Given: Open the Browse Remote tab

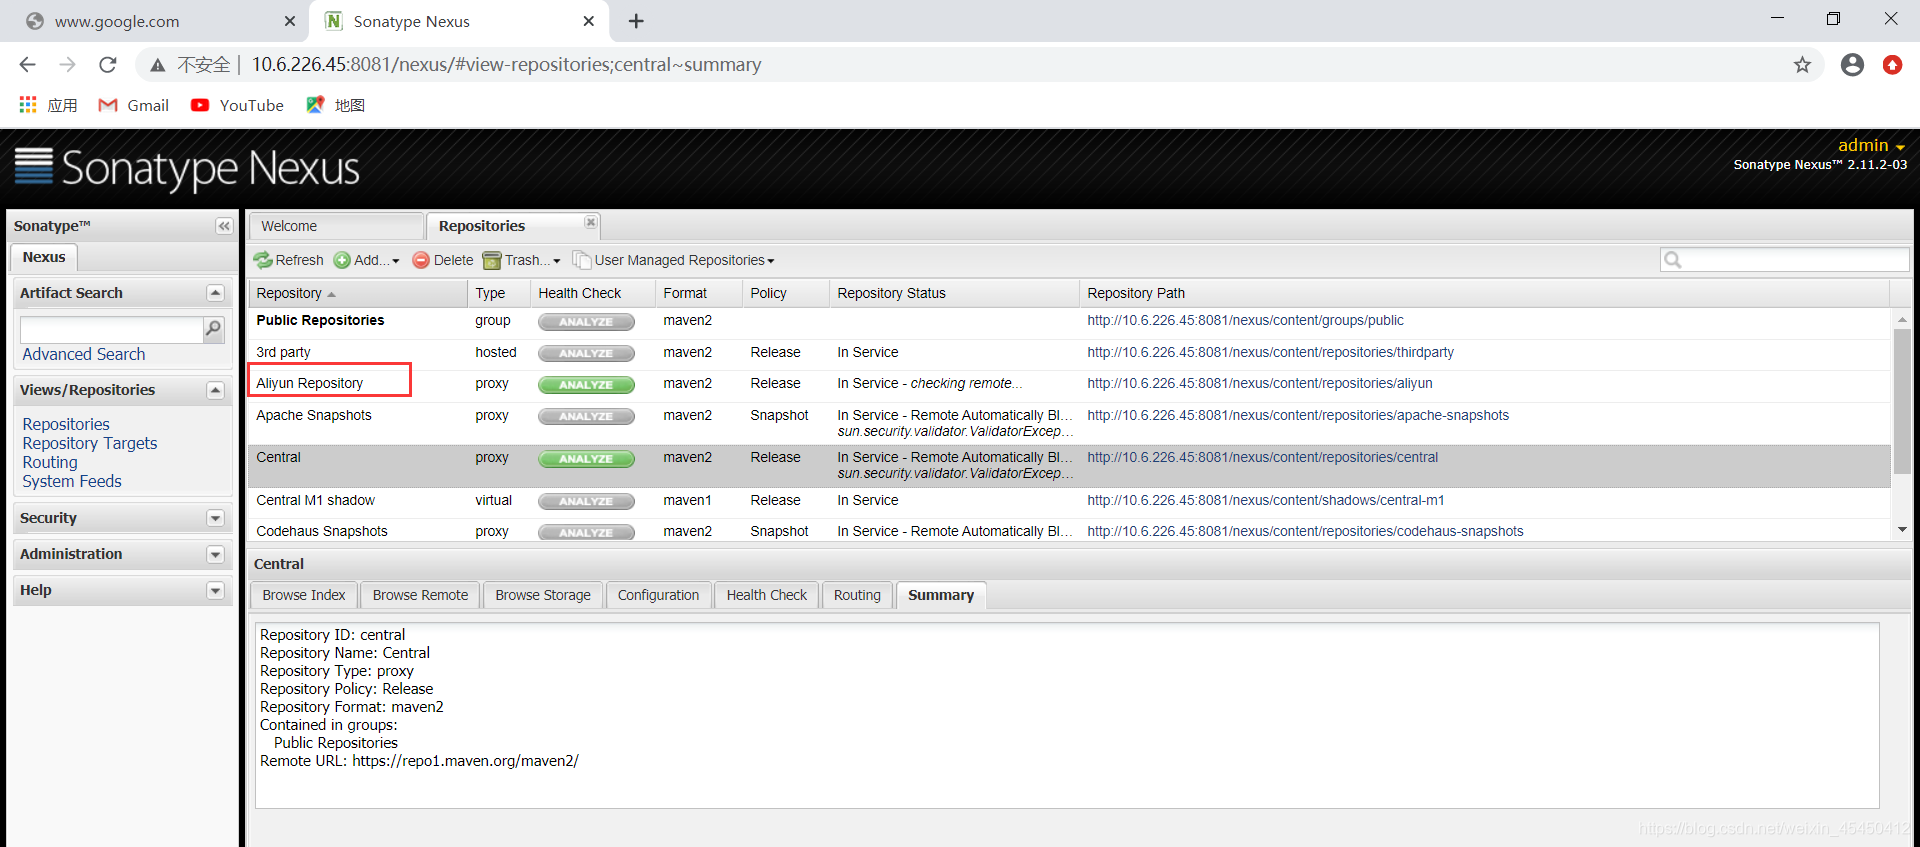Looking at the screenshot, I should pyautogui.click(x=420, y=595).
